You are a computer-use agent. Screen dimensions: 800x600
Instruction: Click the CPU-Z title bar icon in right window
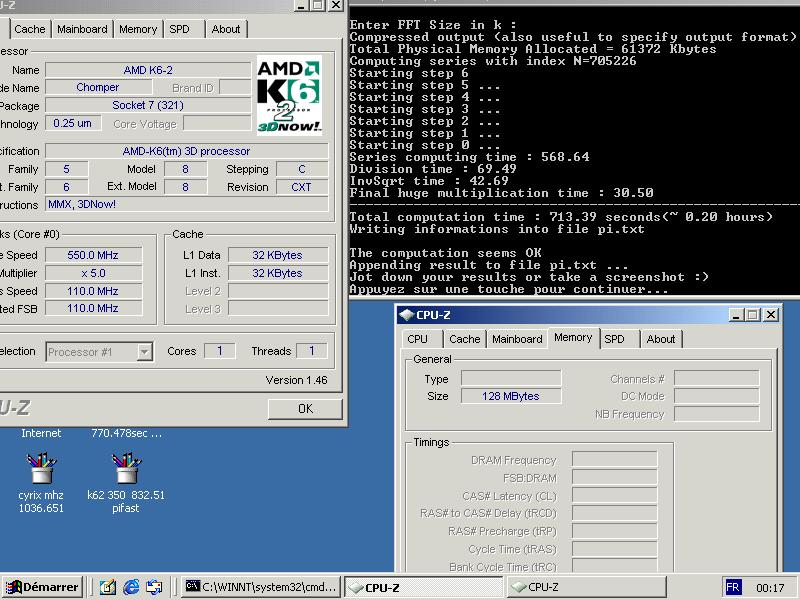point(406,315)
